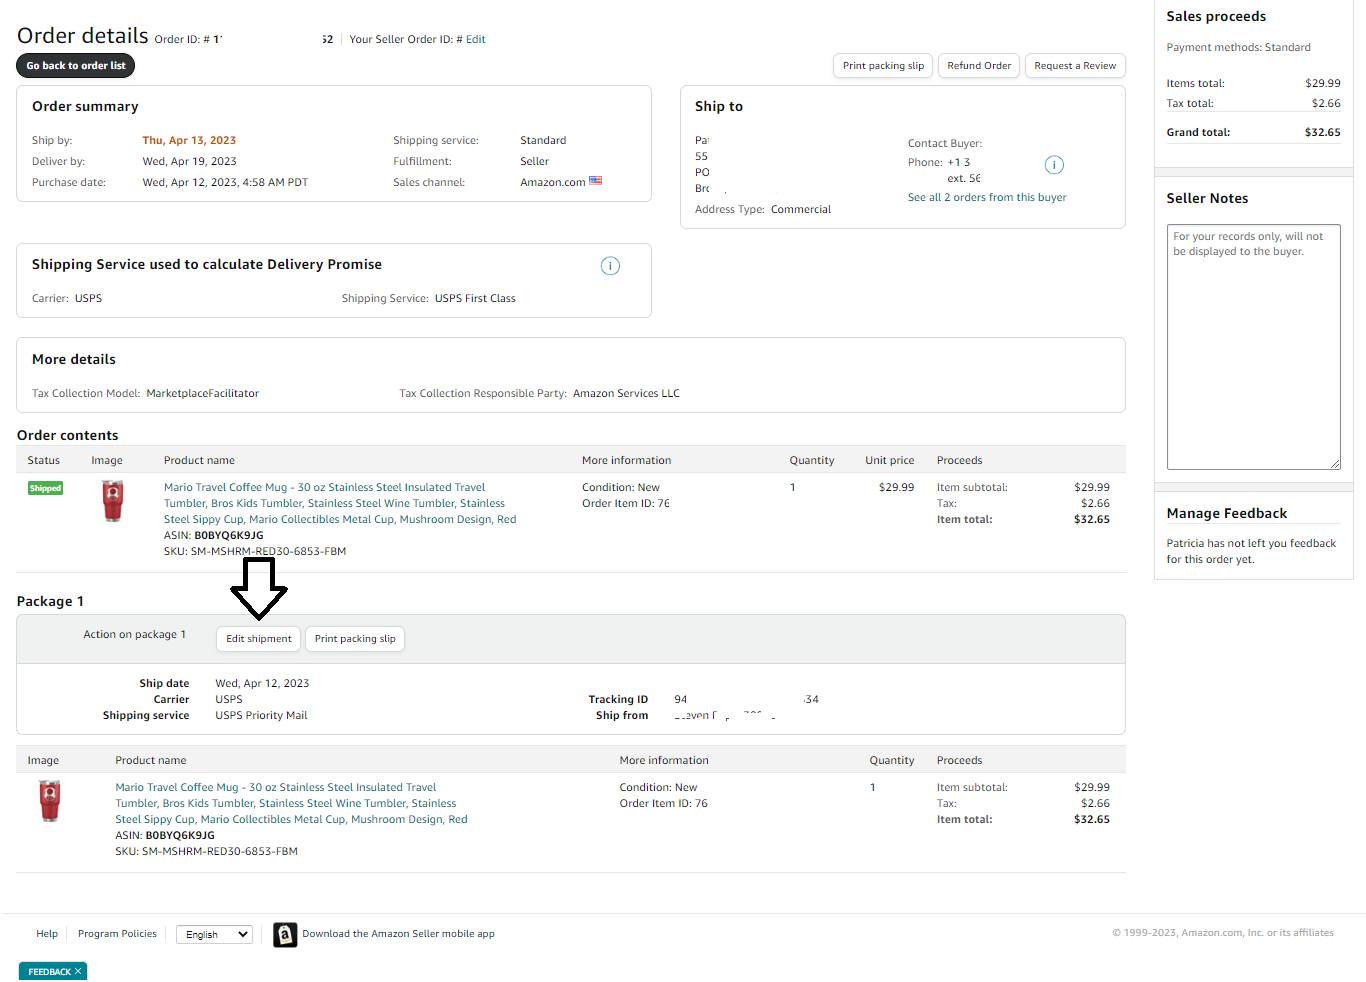Click the upper Print packing slip button

click(x=883, y=66)
